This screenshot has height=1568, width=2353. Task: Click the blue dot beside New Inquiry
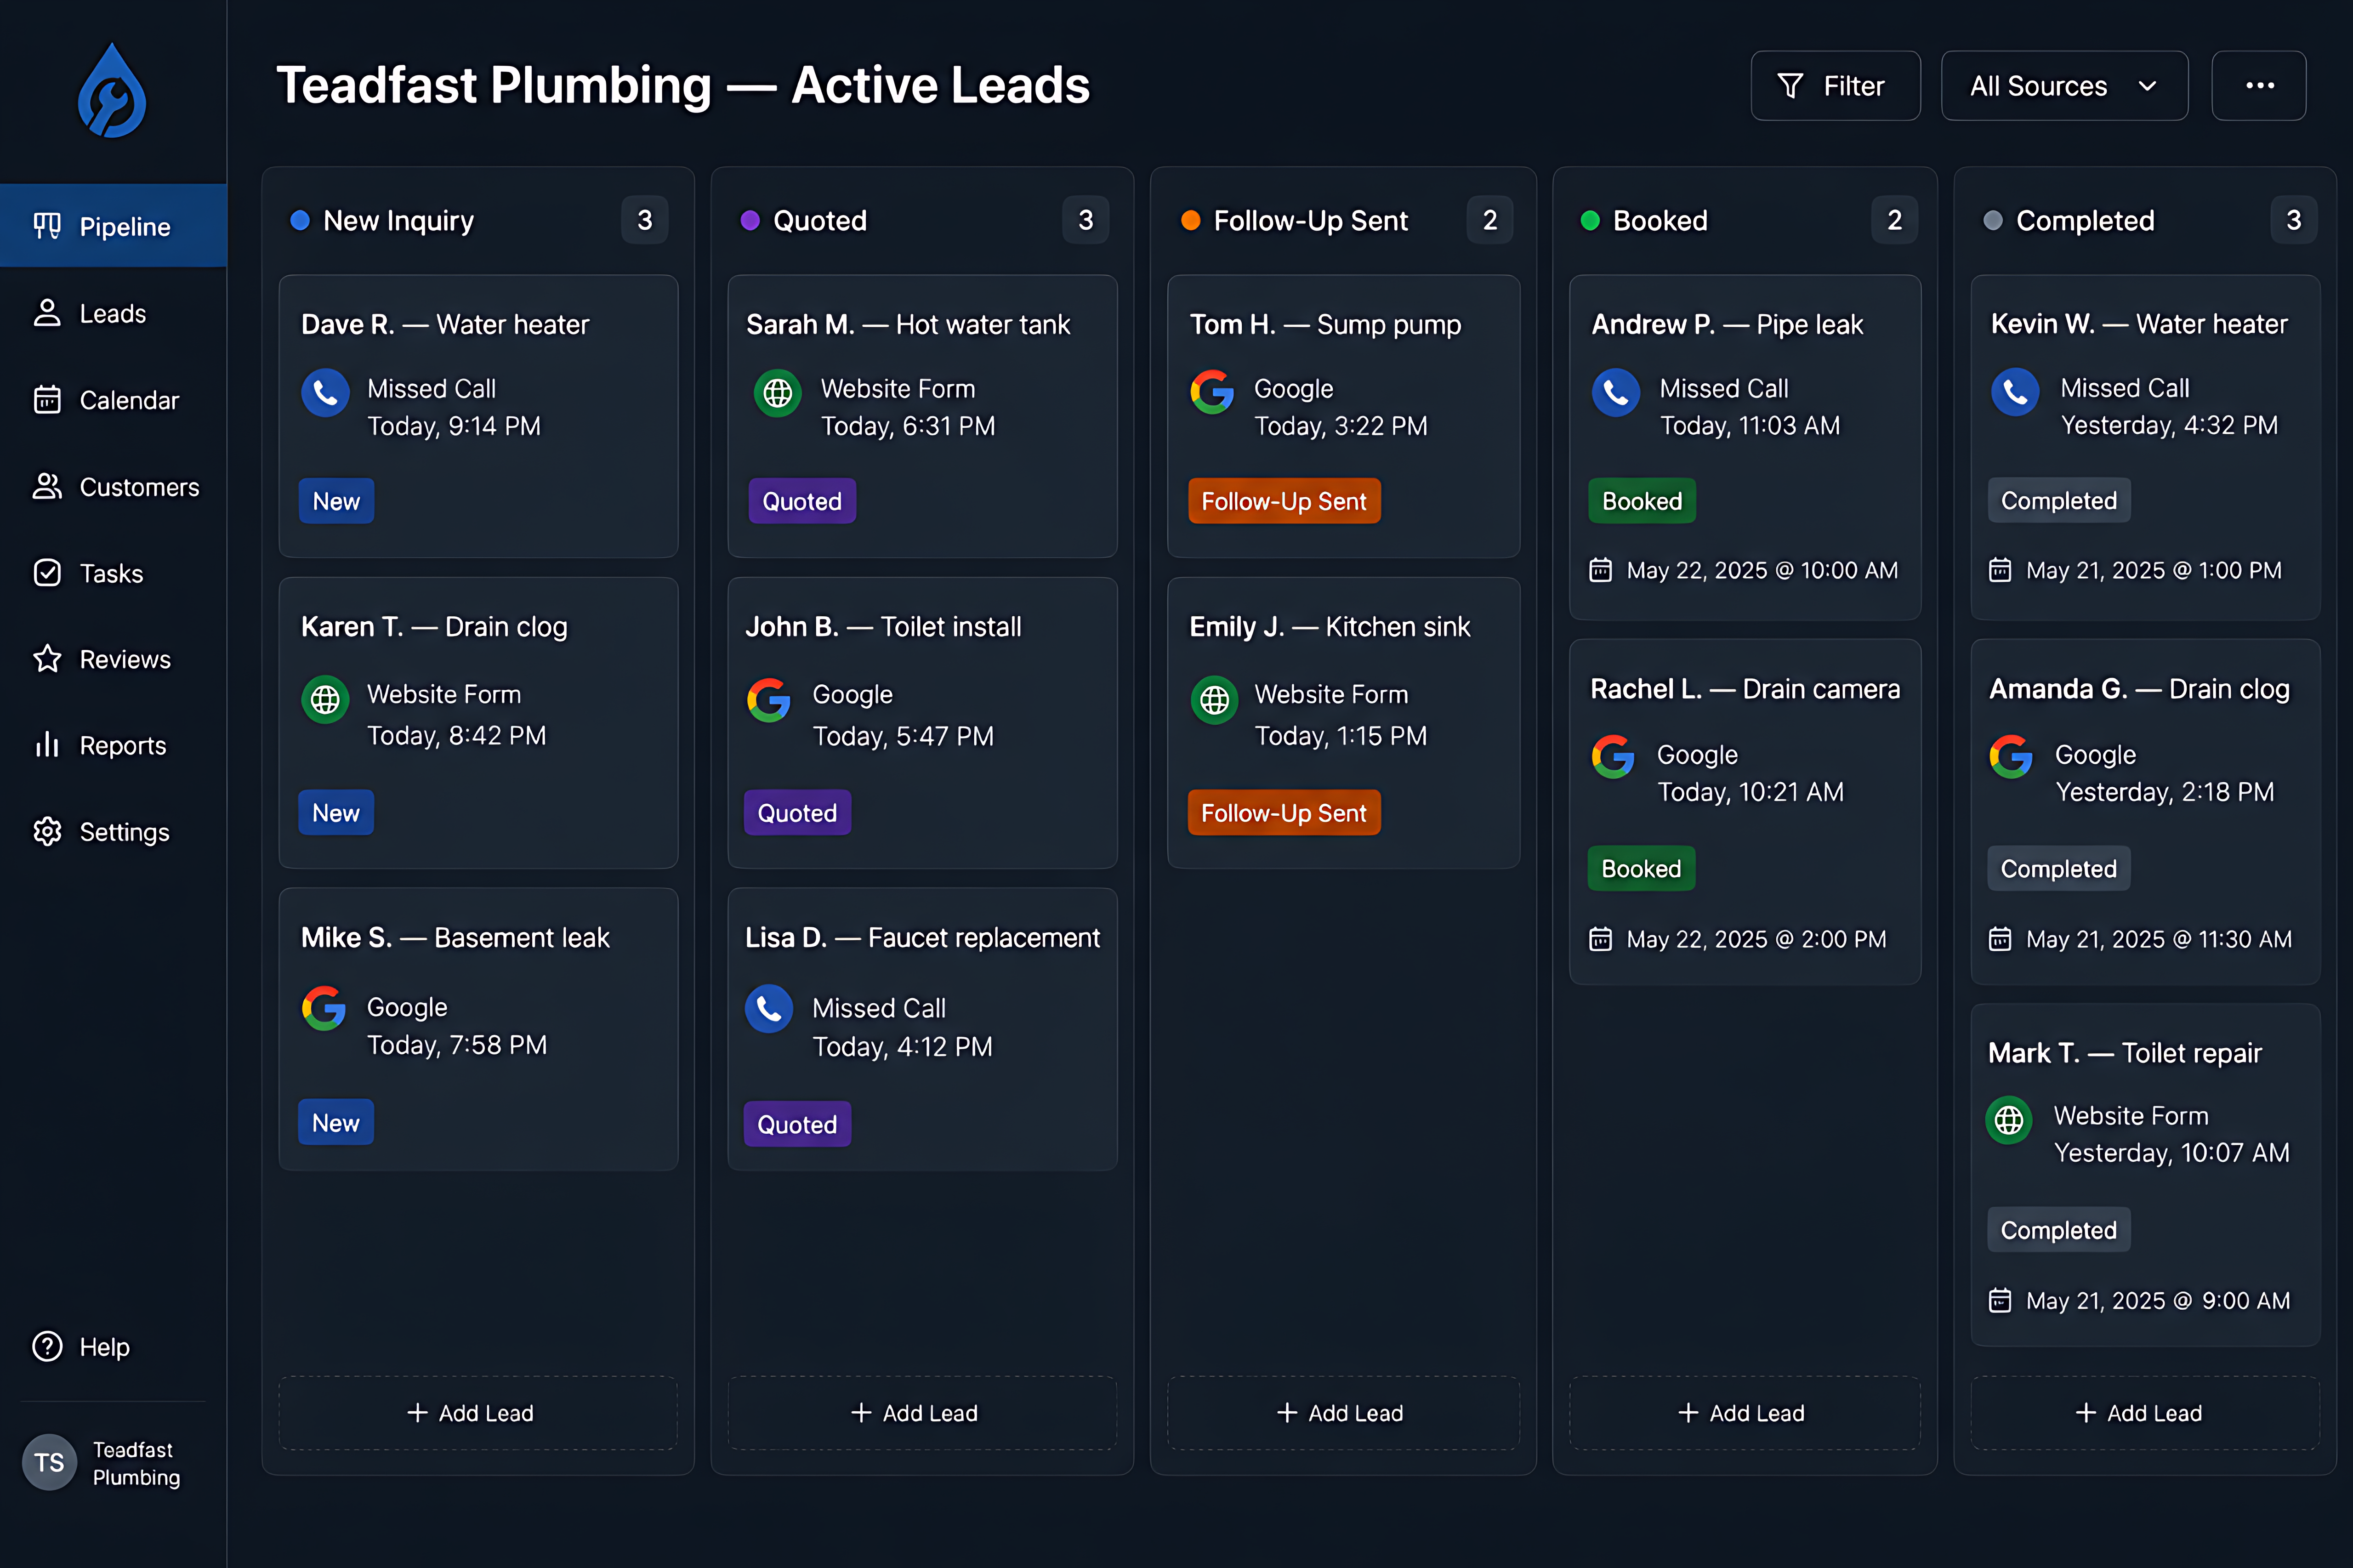pos(300,220)
